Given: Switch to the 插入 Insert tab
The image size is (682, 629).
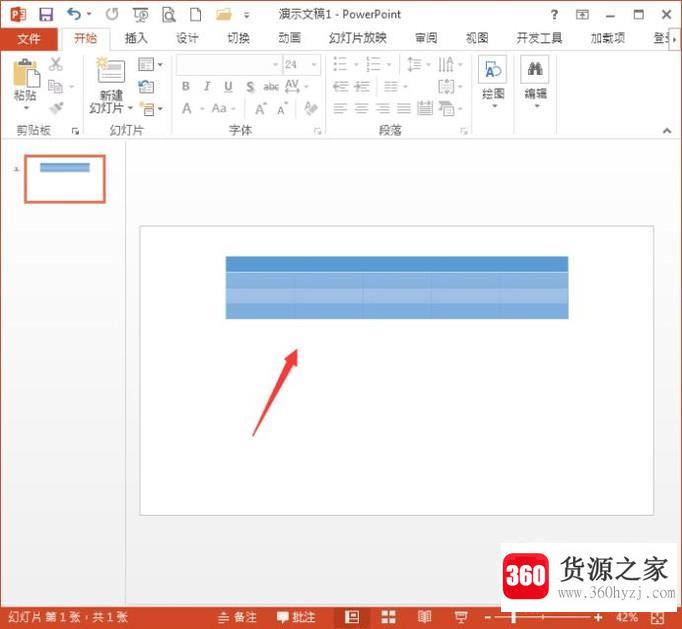Looking at the screenshot, I should pyautogui.click(x=136, y=38).
